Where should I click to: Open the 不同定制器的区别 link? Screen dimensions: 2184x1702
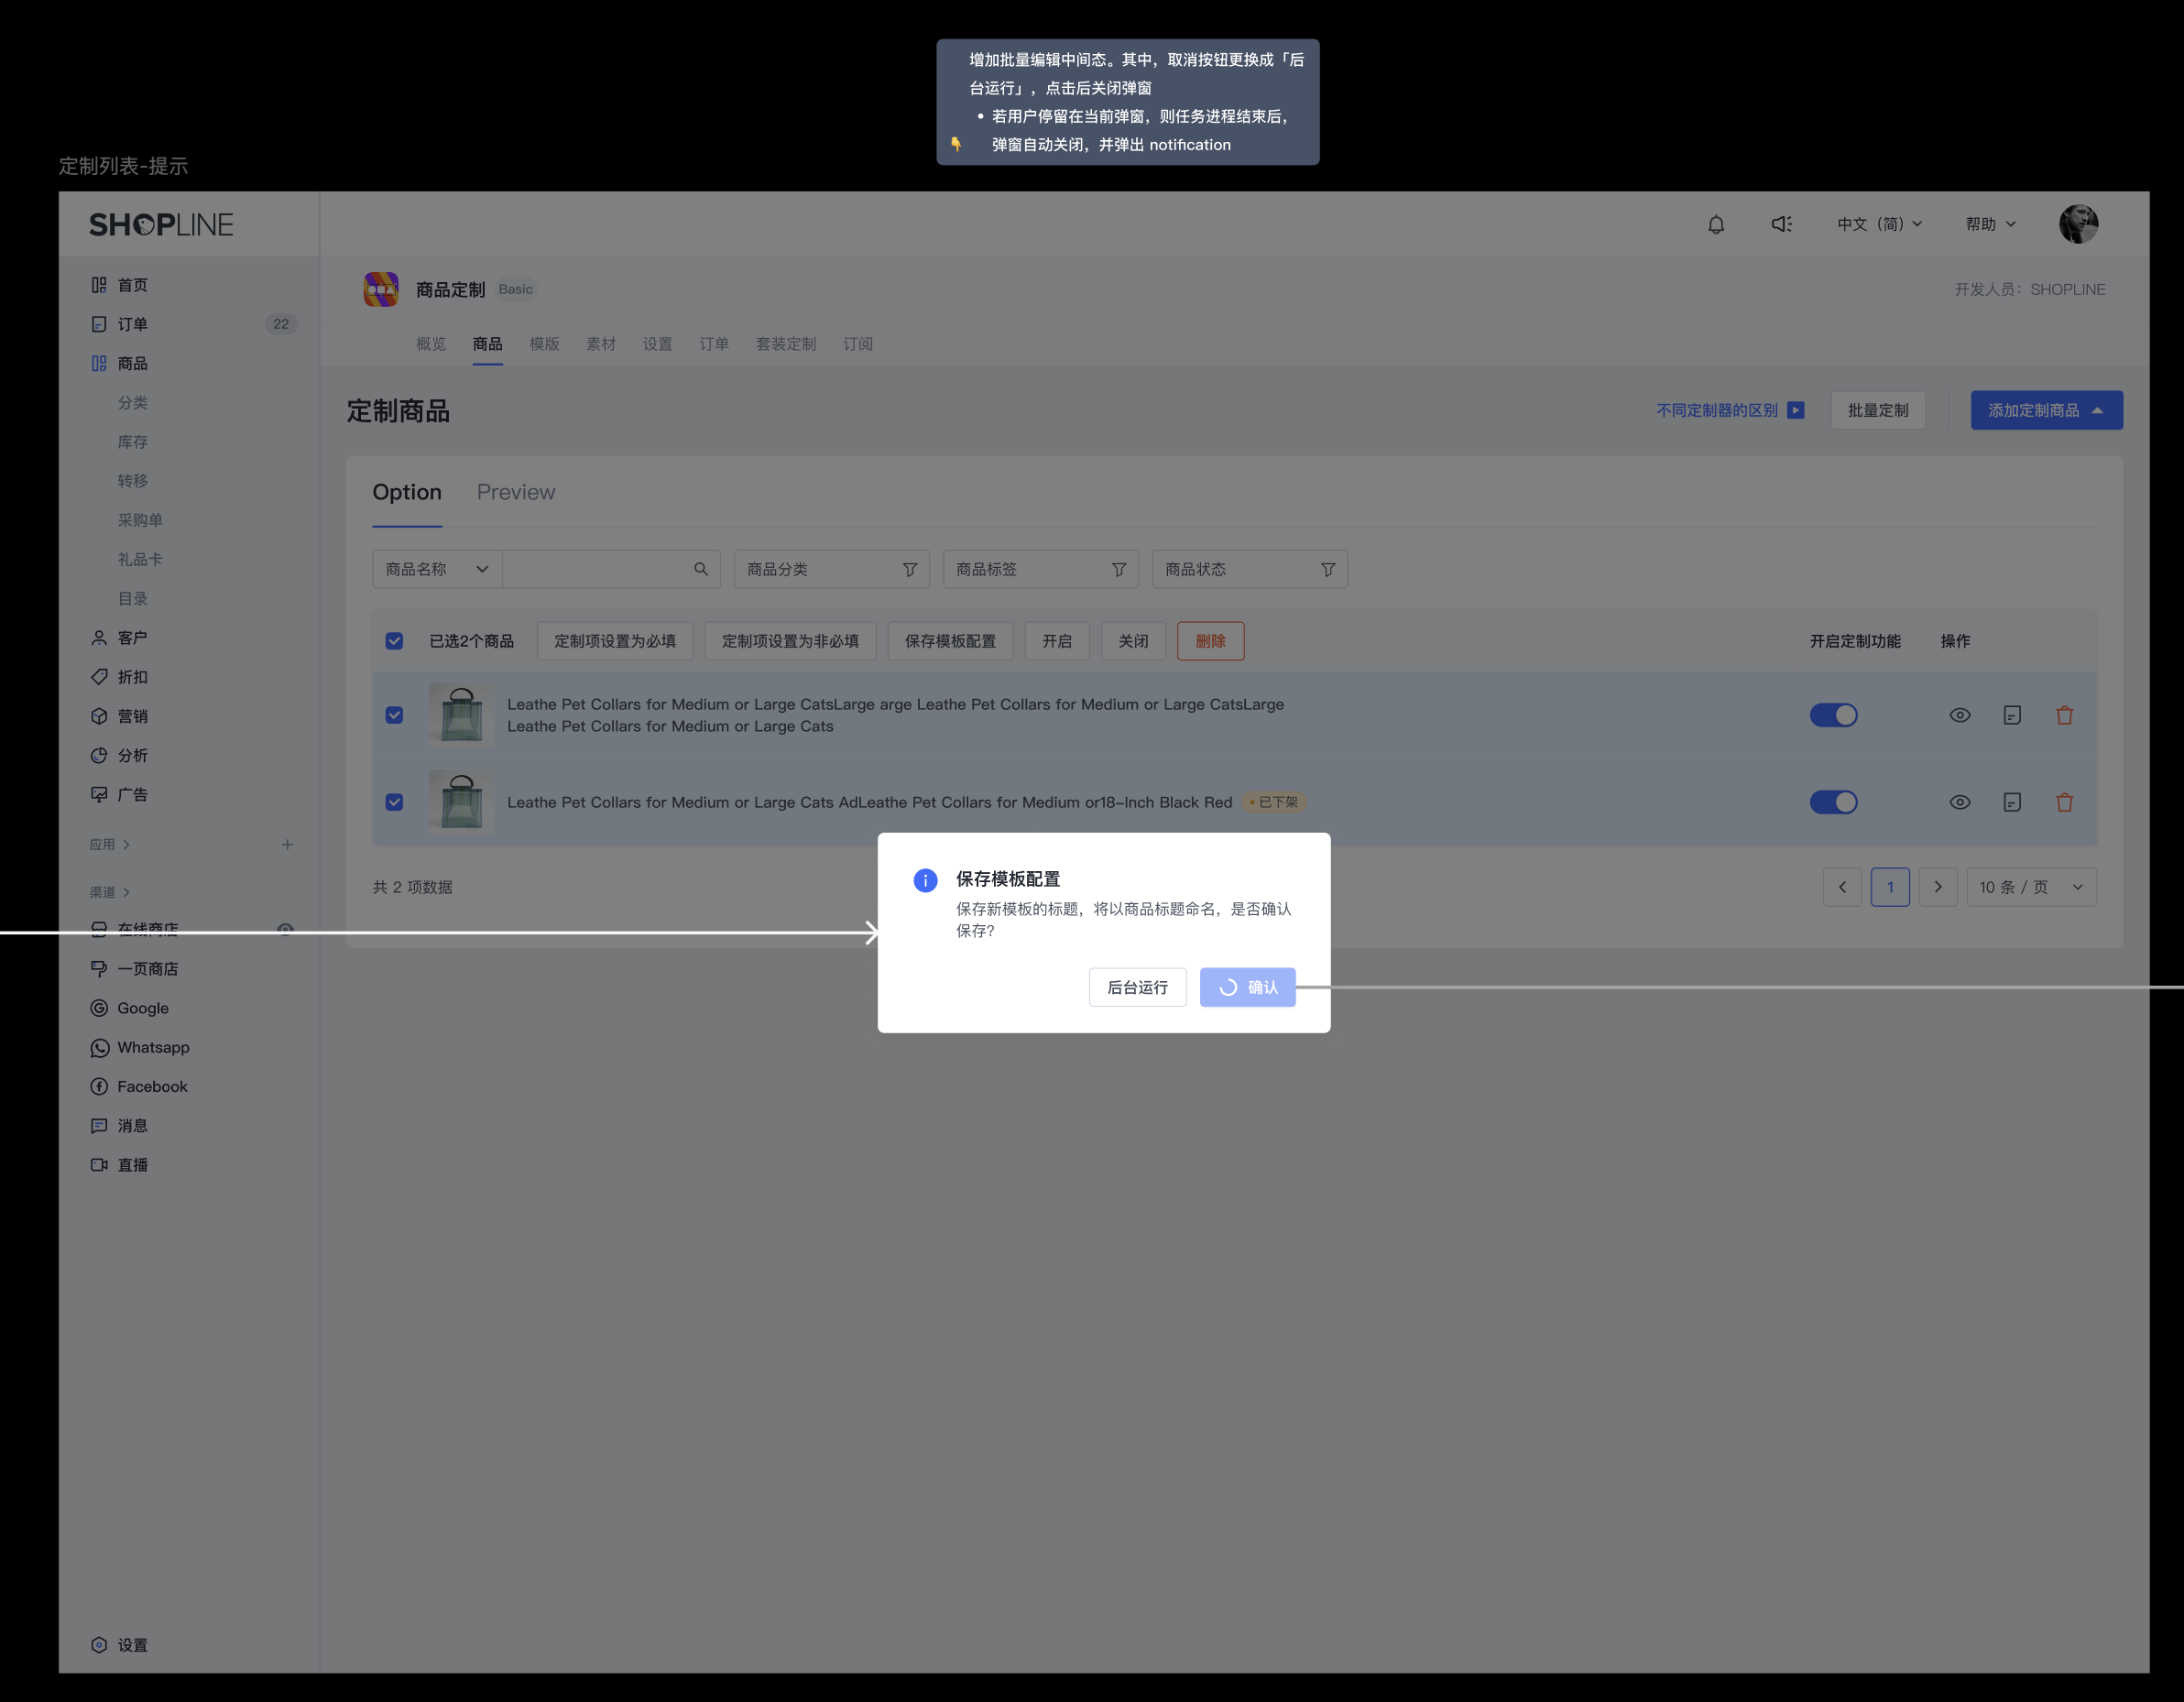(x=1717, y=410)
